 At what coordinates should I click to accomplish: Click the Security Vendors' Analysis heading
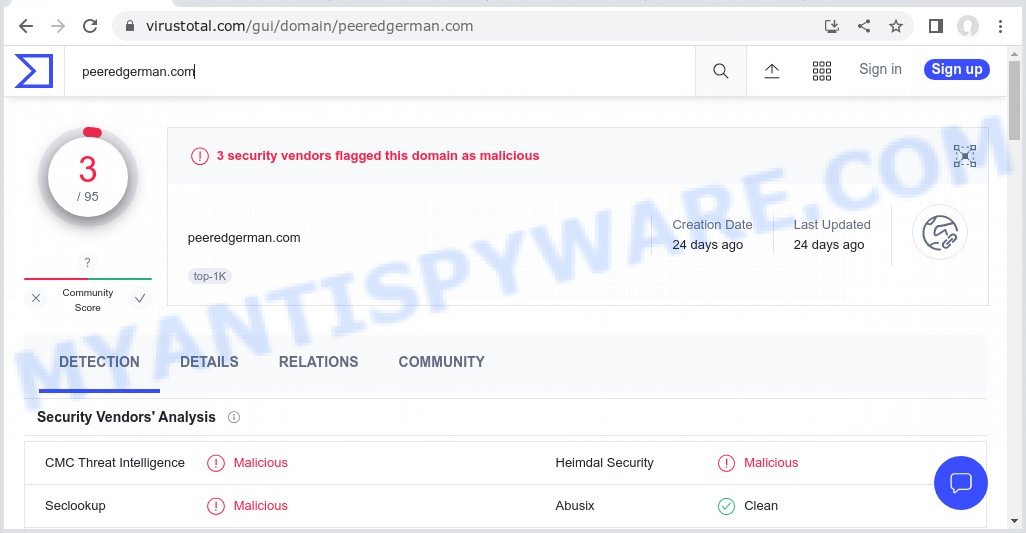(x=126, y=417)
